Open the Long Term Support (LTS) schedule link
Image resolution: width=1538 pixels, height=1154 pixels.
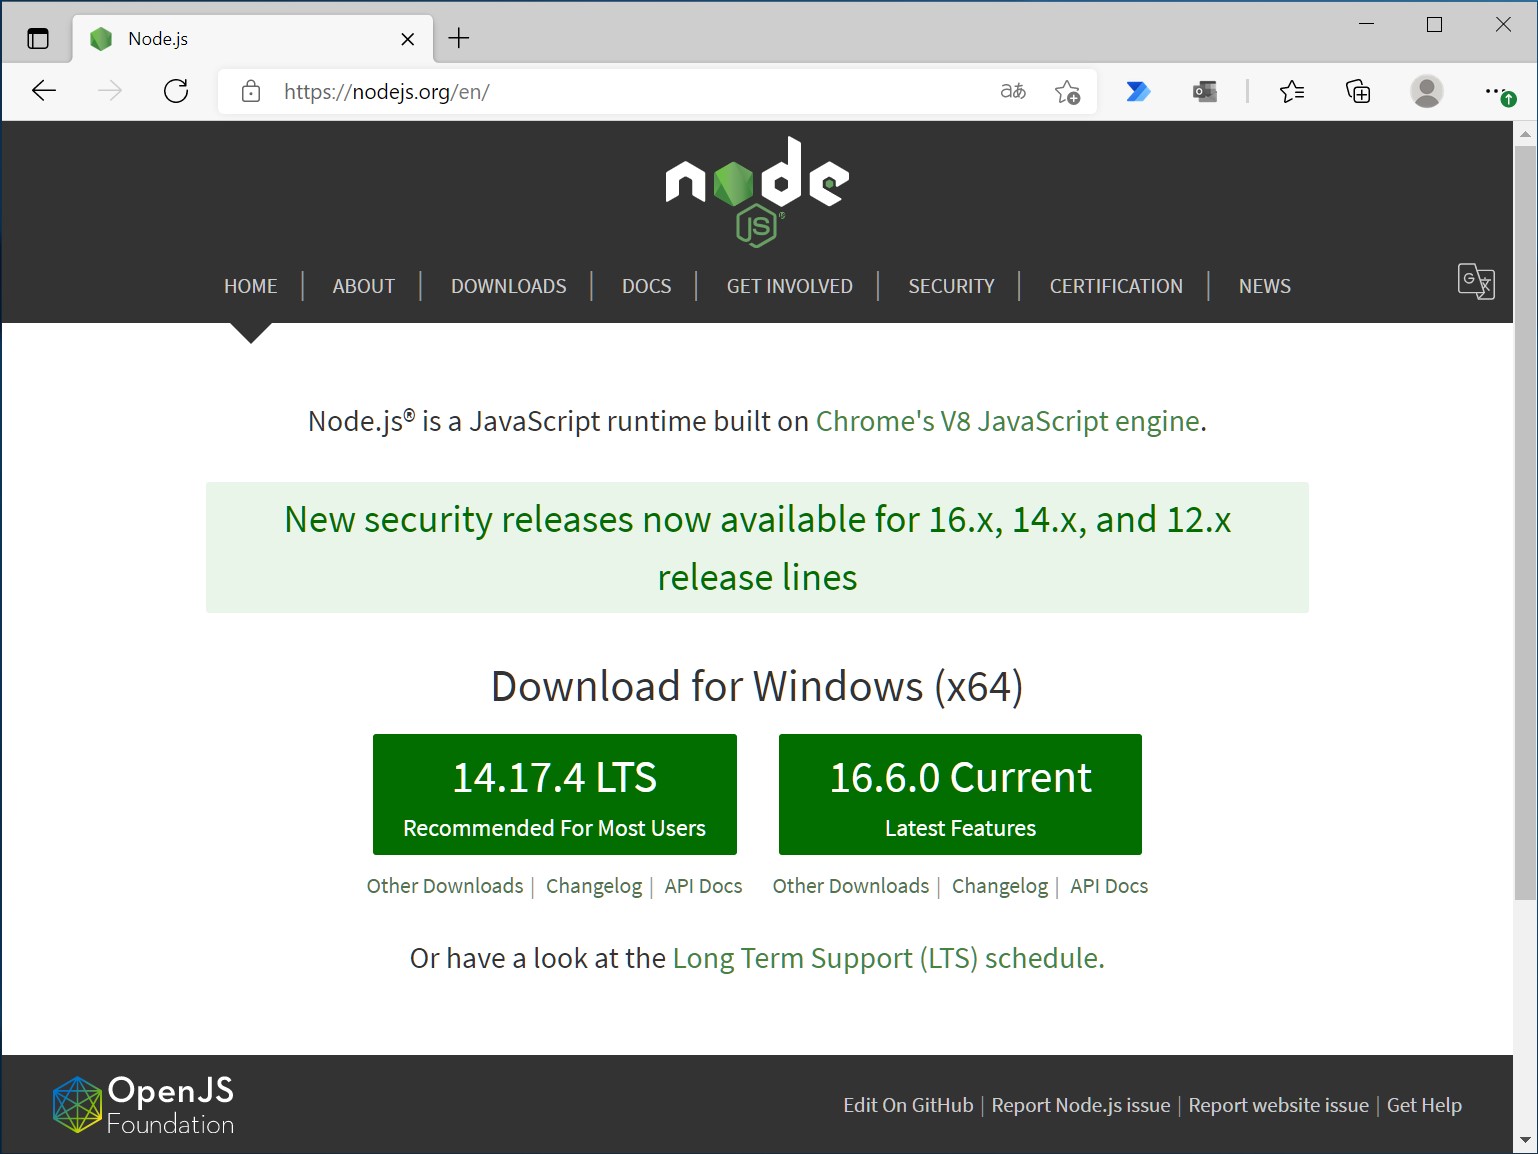click(886, 957)
